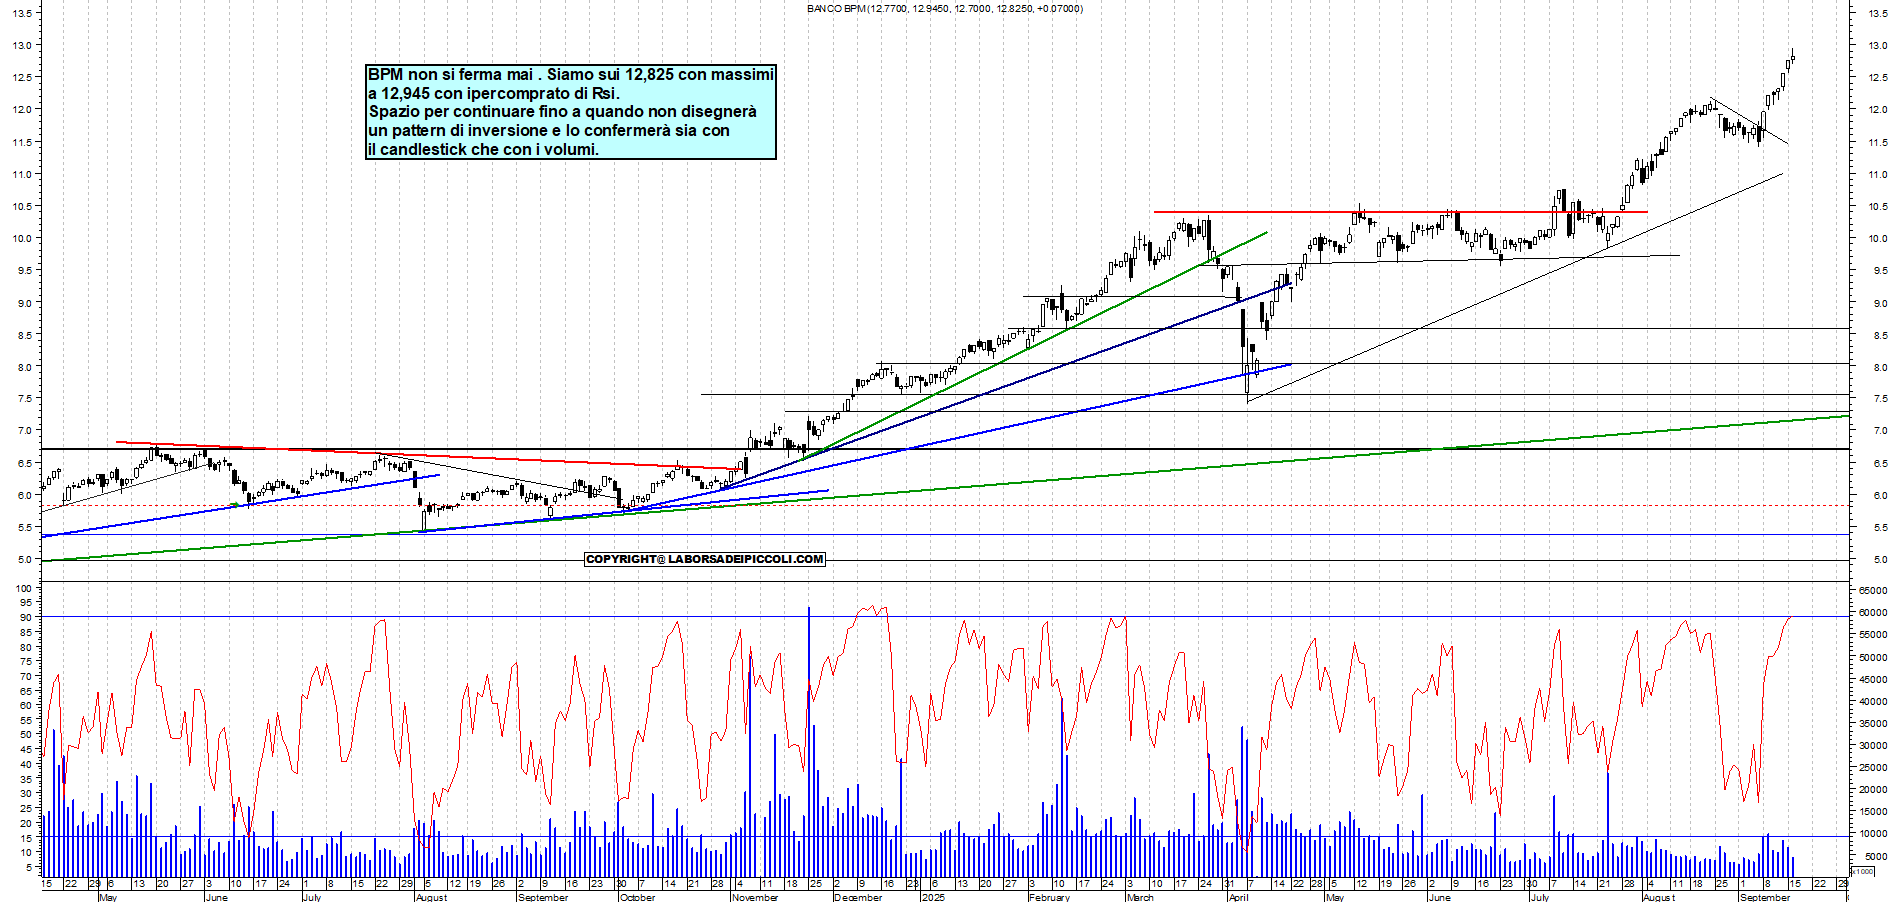1890x902 pixels.
Task: Click the 65000 volume axis label
Action: (1873, 591)
